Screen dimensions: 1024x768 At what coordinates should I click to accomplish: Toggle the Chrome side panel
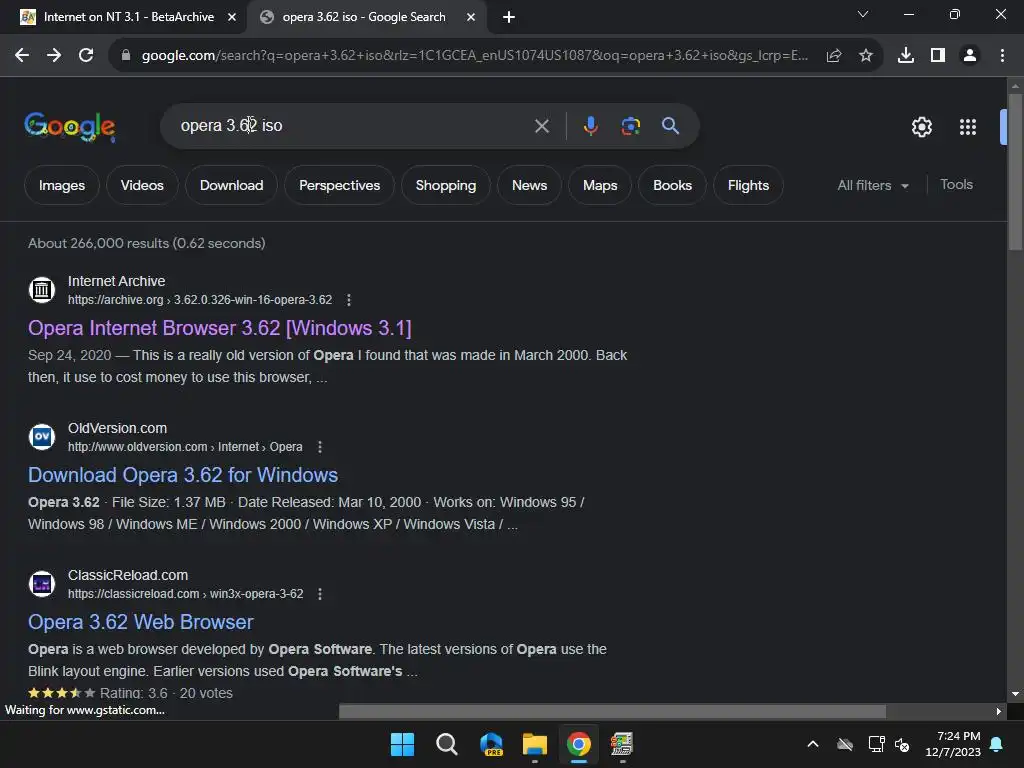click(938, 56)
